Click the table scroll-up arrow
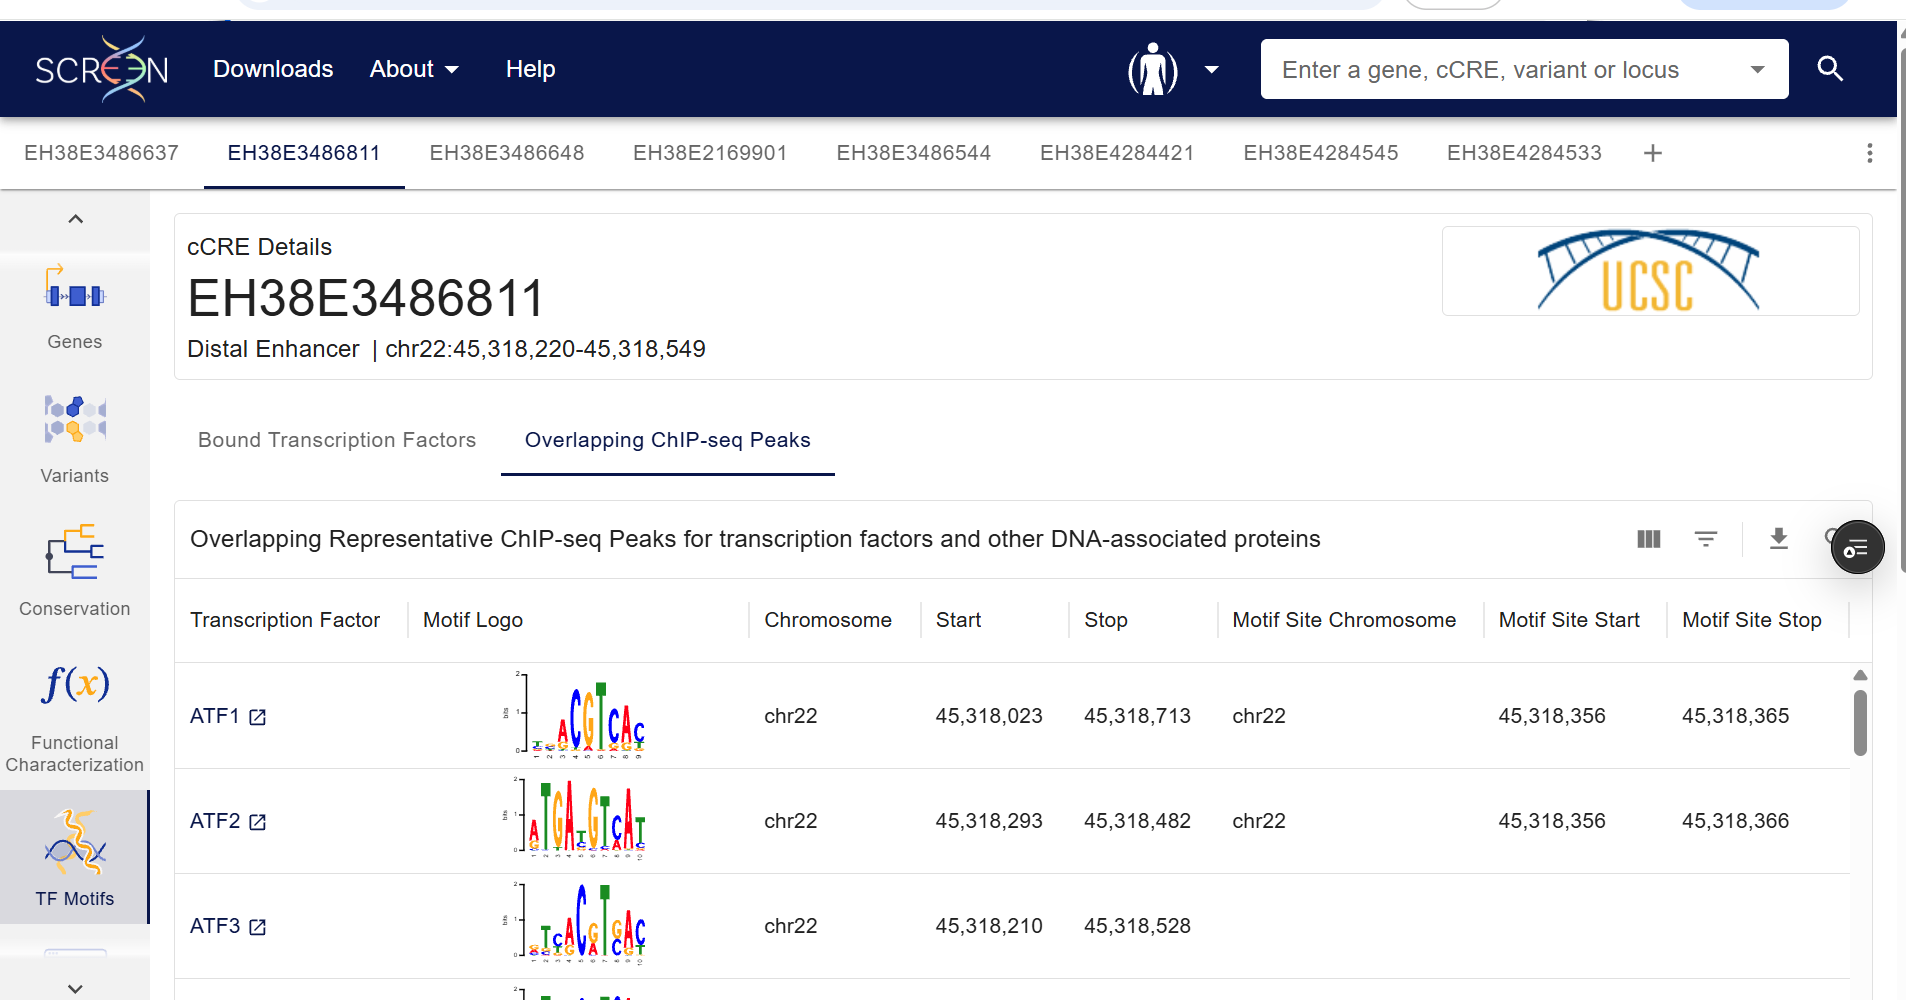 [1860, 675]
